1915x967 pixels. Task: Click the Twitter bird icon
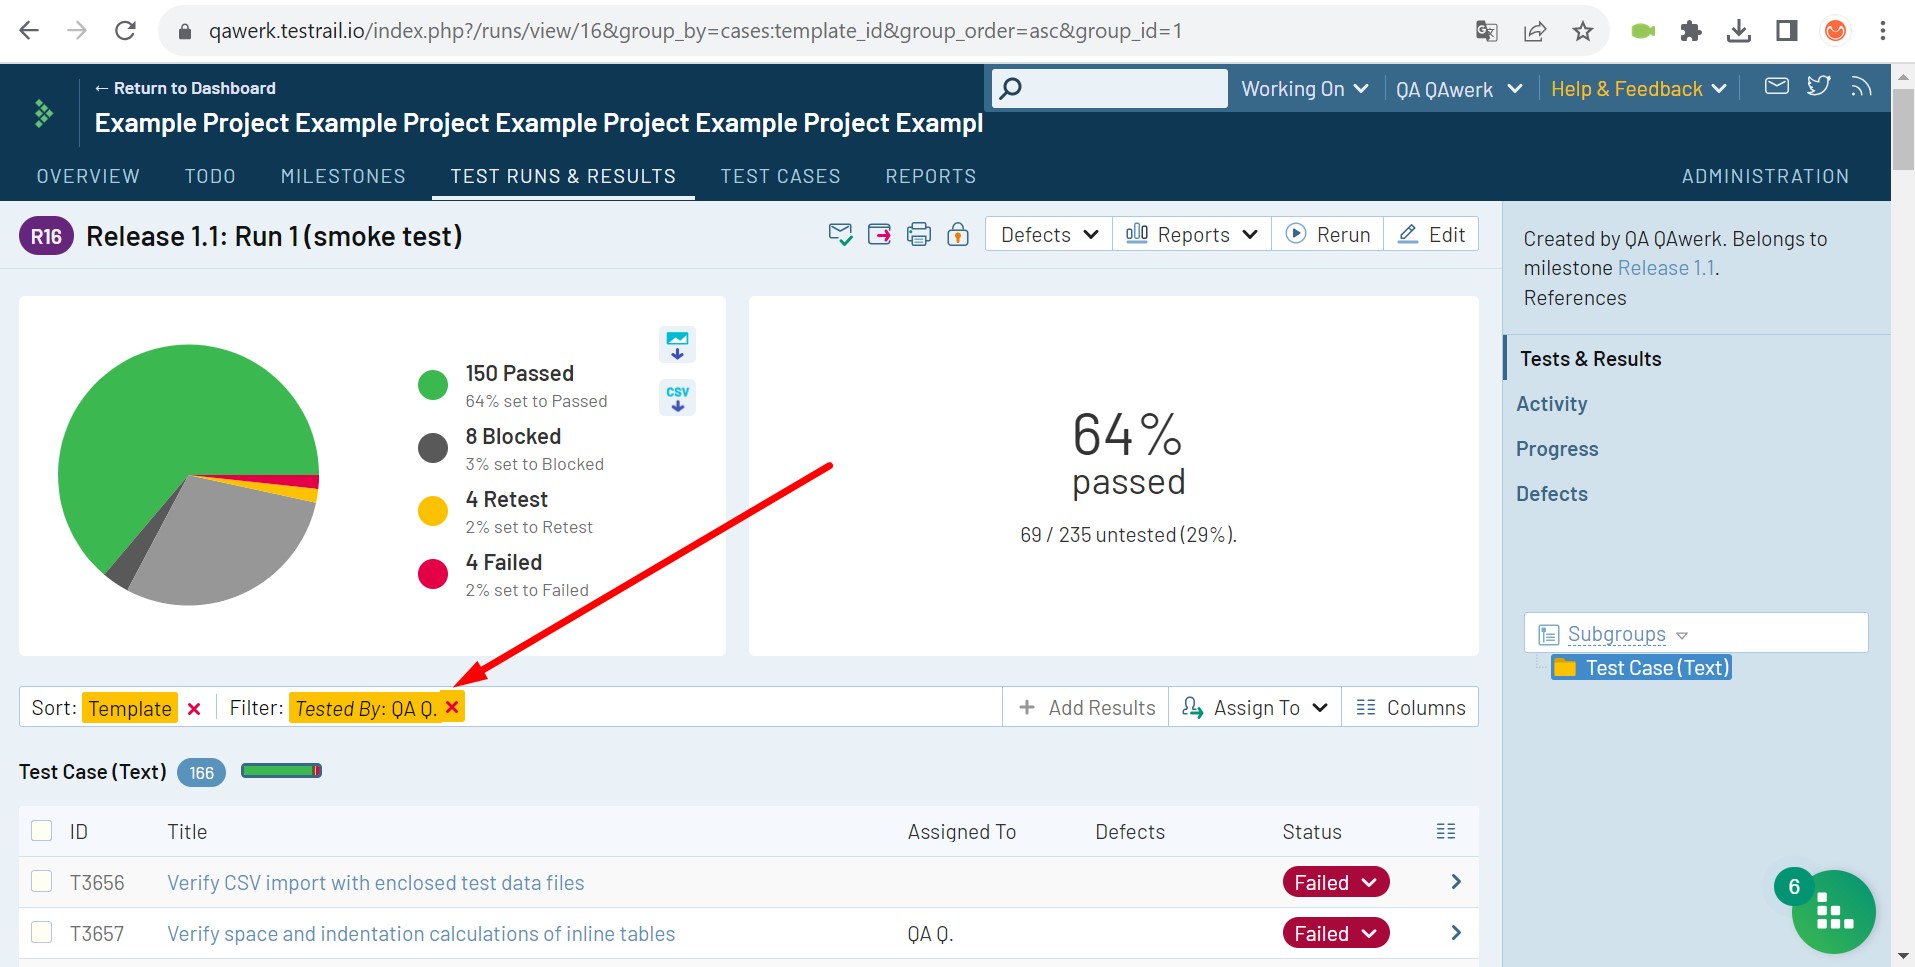click(1819, 86)
